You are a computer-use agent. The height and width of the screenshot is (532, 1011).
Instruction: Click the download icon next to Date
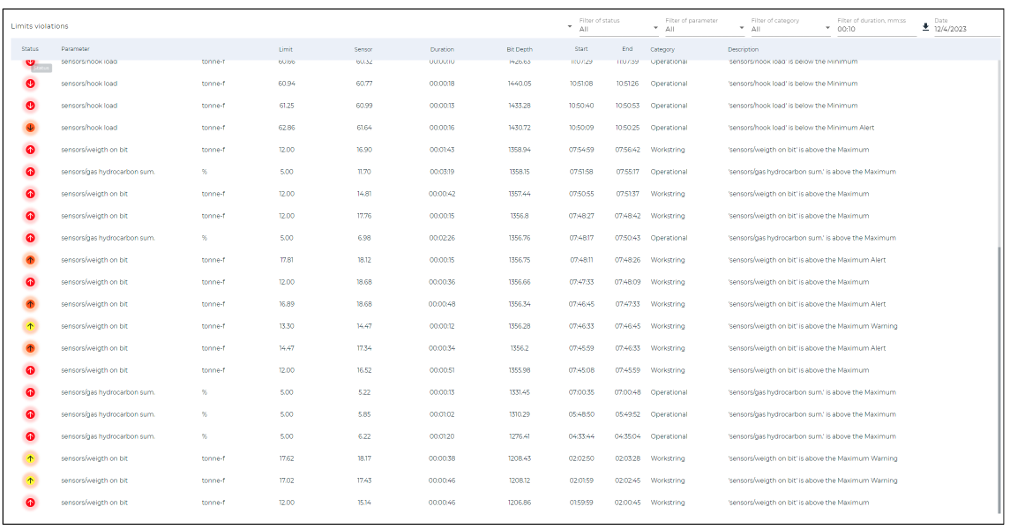[925, 27]
